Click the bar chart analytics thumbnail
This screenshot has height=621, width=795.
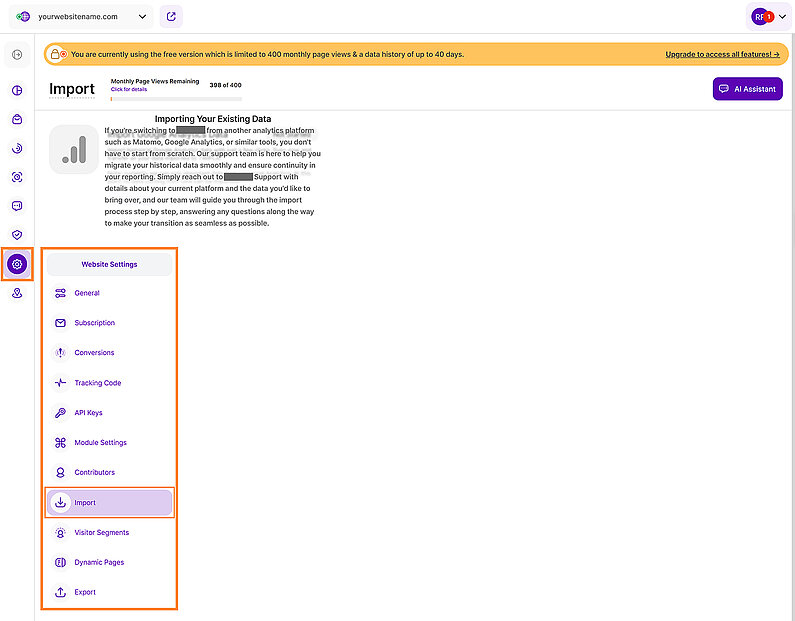tap(74, 150)
